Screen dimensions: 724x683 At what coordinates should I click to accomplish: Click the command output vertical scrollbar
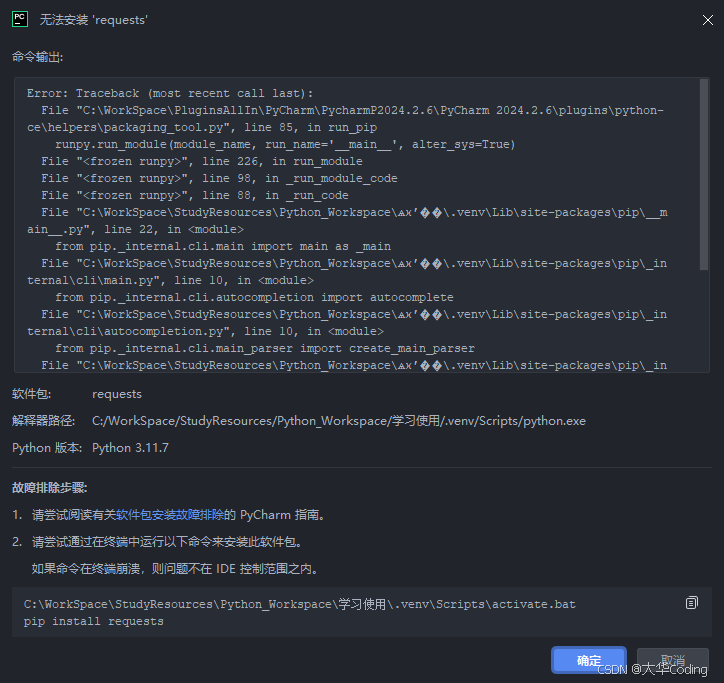click(704, 175)
